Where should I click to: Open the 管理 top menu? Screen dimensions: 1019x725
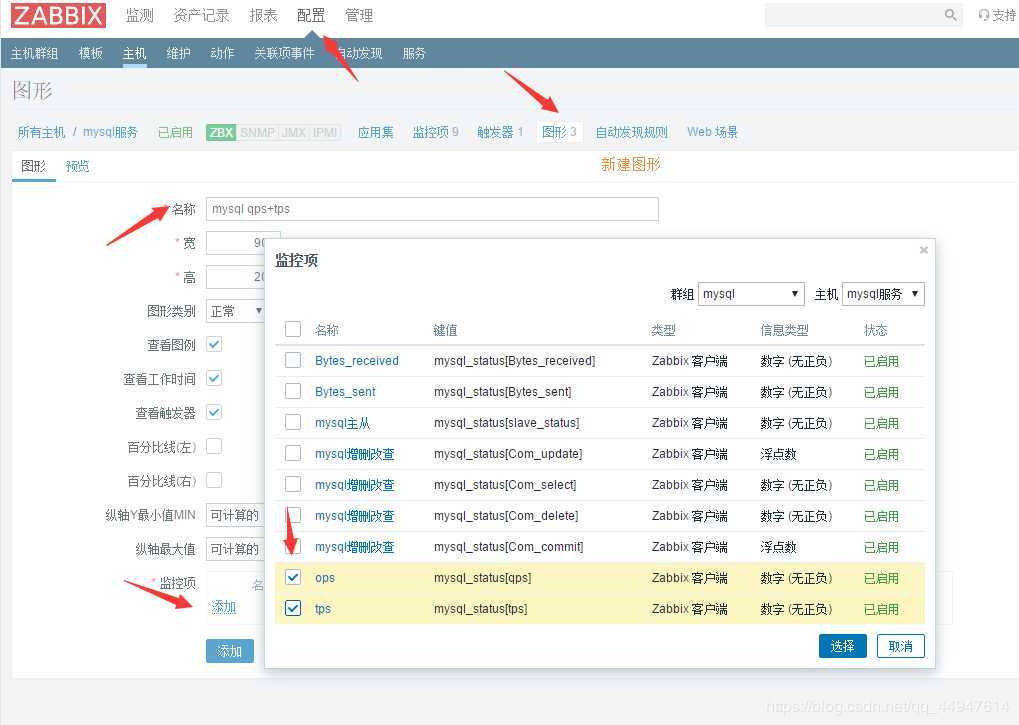pos(359,16)
